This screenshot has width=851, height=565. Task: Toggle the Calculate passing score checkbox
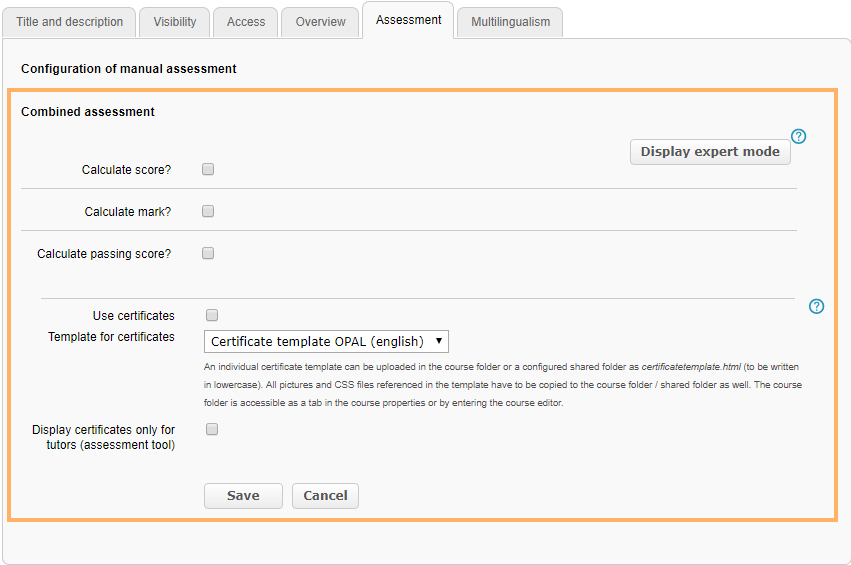(208, 254)
